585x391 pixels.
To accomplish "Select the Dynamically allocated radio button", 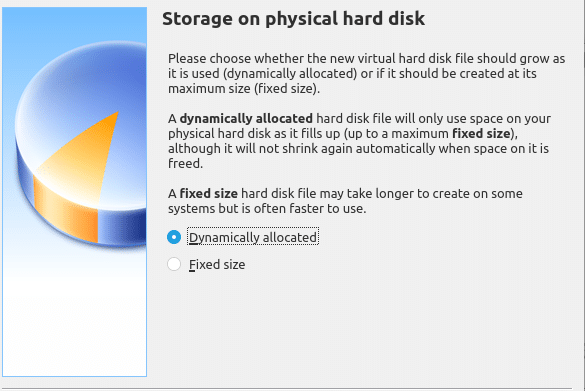I will 174,237.
